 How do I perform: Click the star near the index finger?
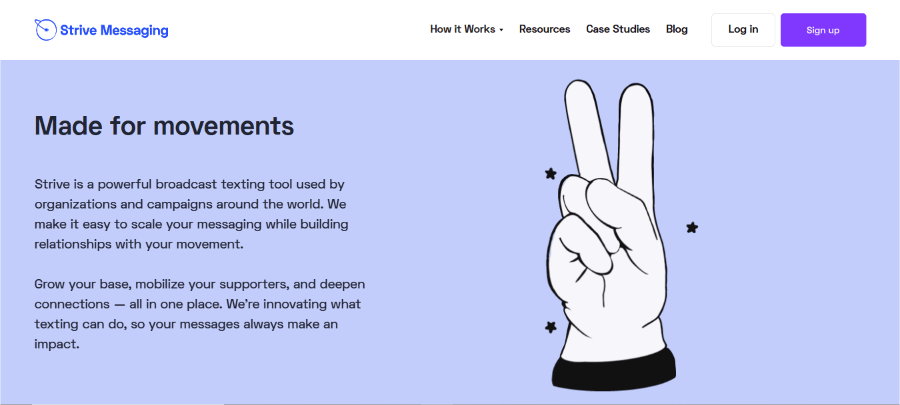[550, 173]
